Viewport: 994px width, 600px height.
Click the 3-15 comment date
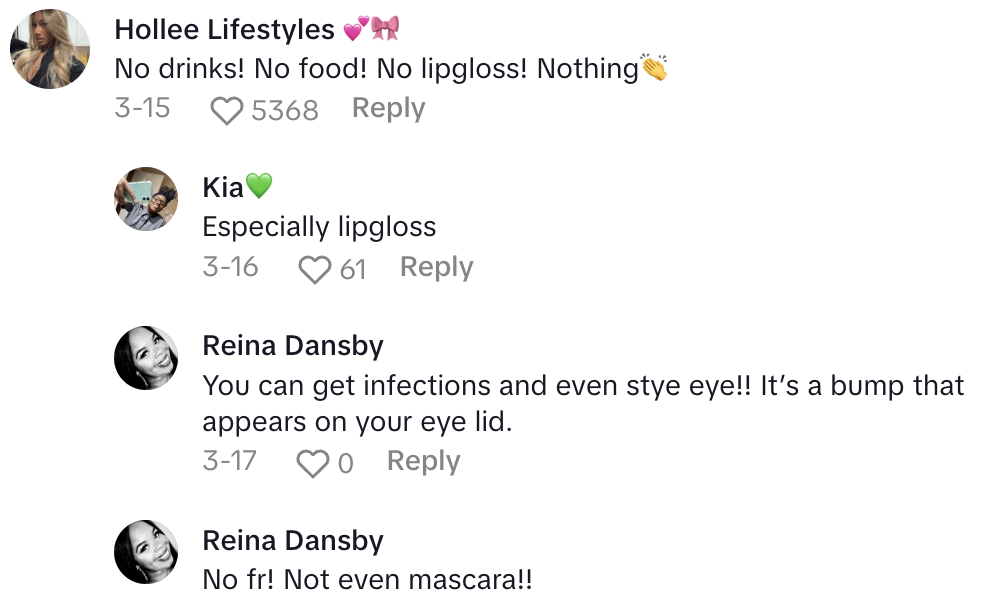142,108
